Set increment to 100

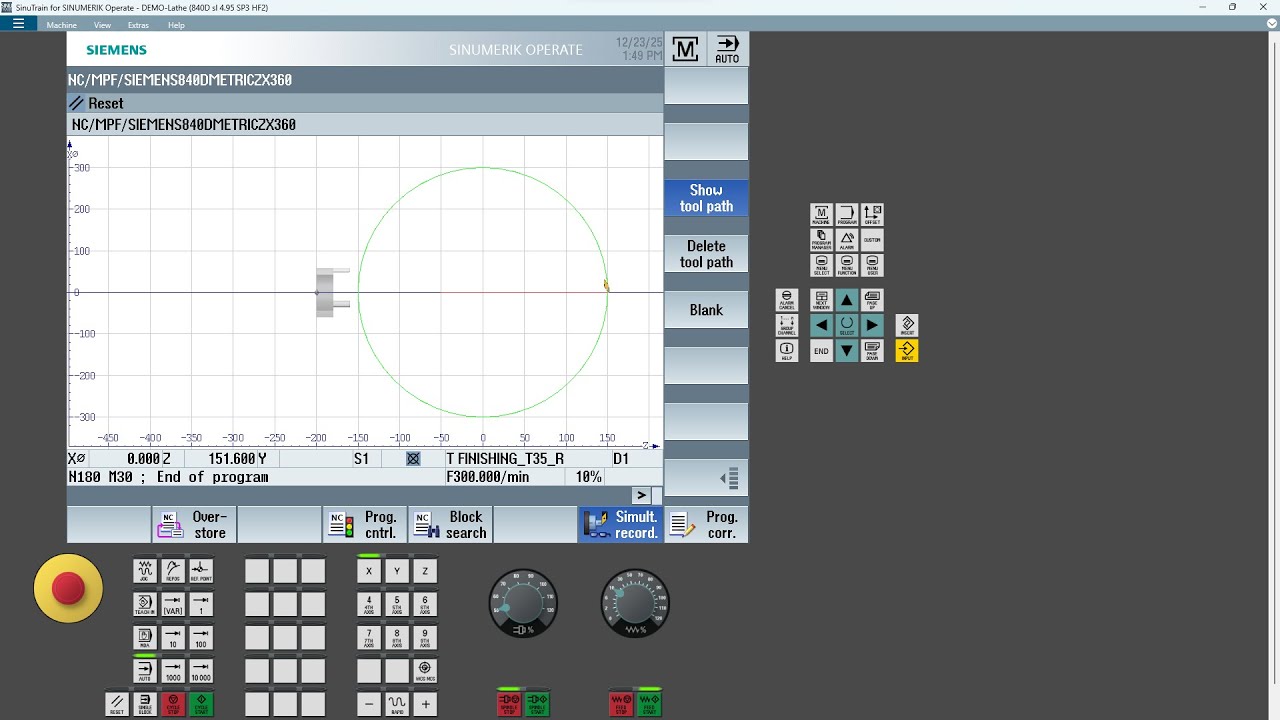pyautogui.click(x=201, y=637)
